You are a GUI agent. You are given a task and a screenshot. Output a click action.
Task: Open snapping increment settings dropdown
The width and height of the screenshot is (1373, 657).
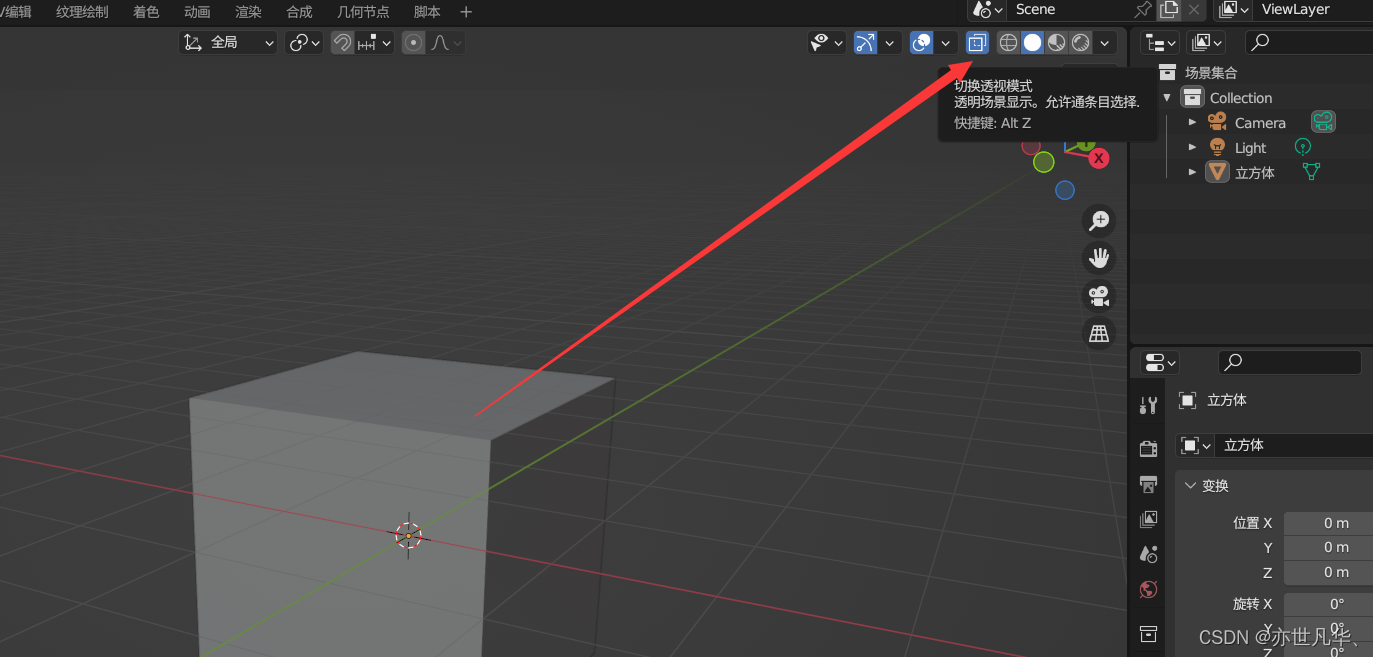point(375,43)
